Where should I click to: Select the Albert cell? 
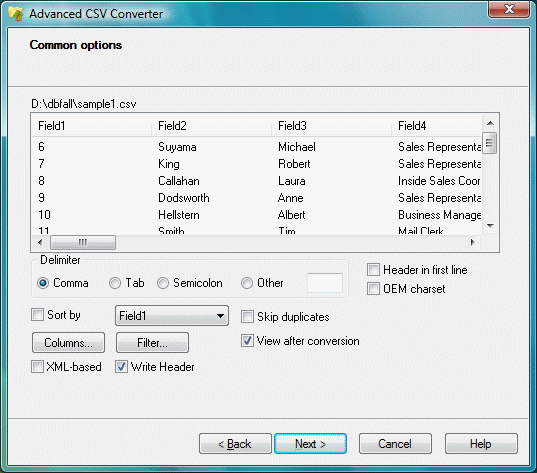[291, 215]
